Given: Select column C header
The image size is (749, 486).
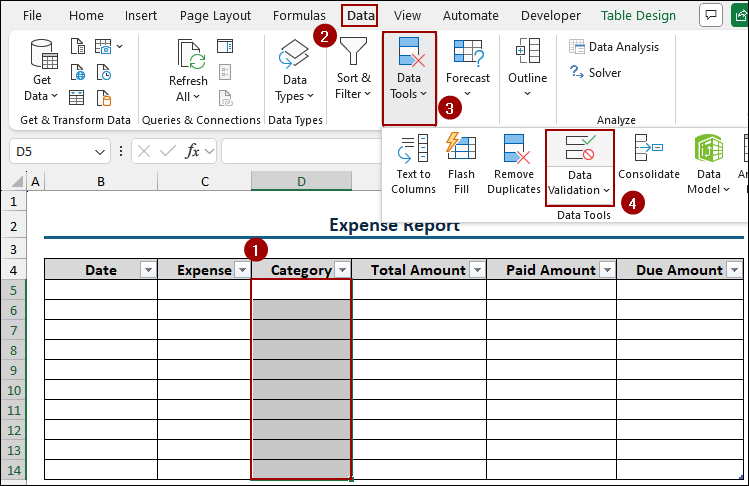Looking at the screenshot, I should click(x=204, y=182).
